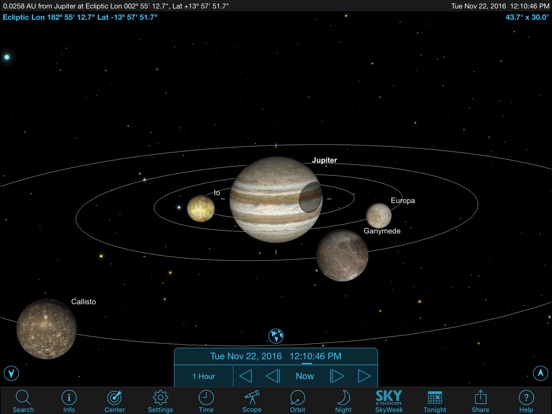552x414 pixels.
Task: Change the 1 Hour time step
Action: [x=203, y=376]
